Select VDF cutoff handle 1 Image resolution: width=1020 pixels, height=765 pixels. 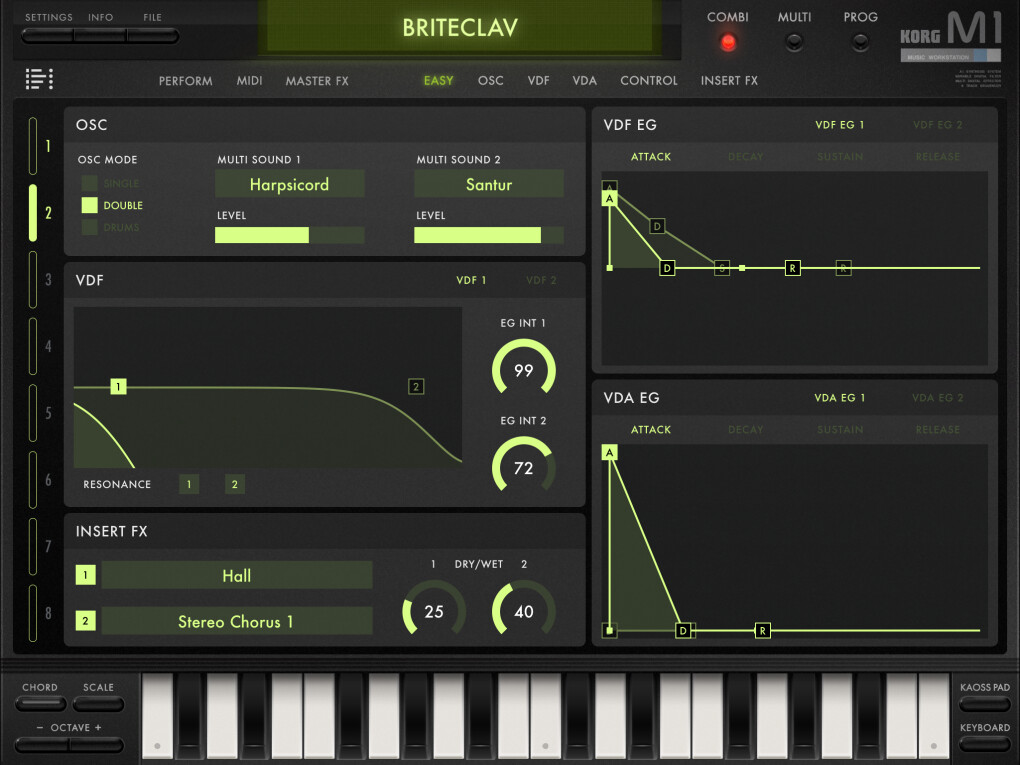coord(118,386)
